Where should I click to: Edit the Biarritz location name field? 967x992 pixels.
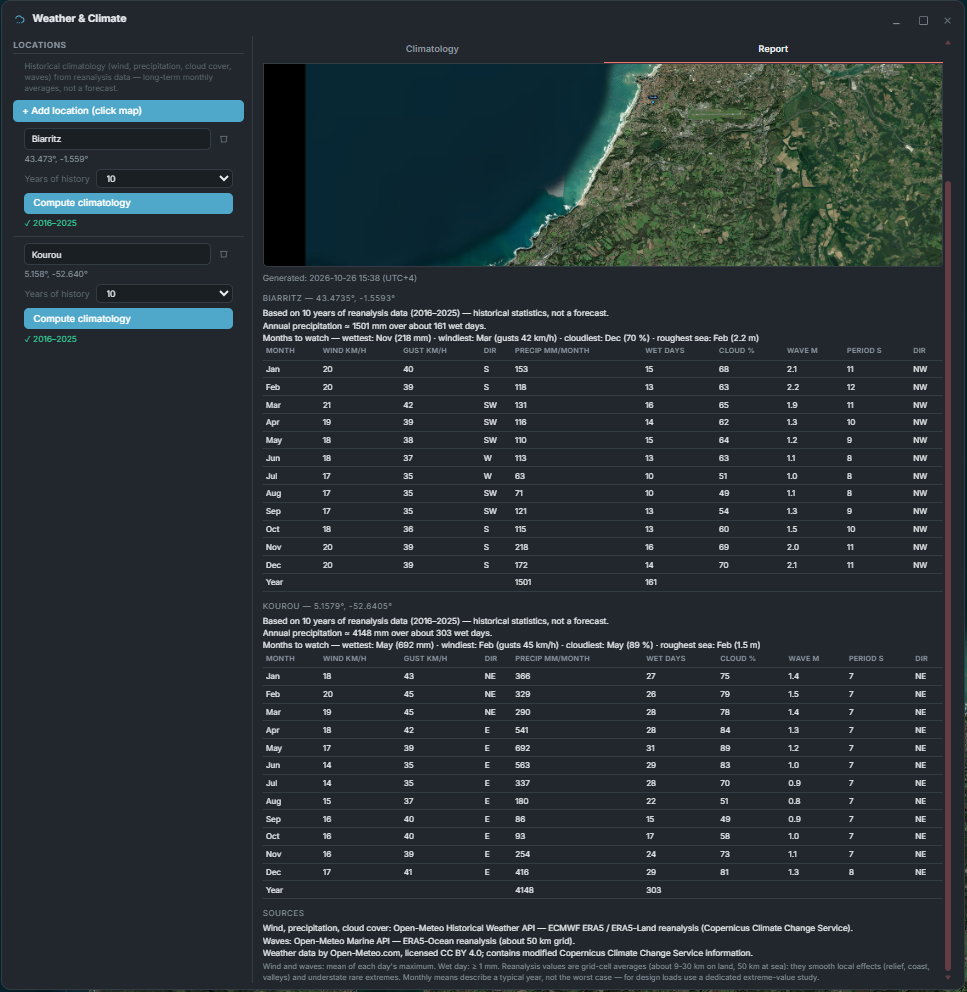[x=117, y=139]
